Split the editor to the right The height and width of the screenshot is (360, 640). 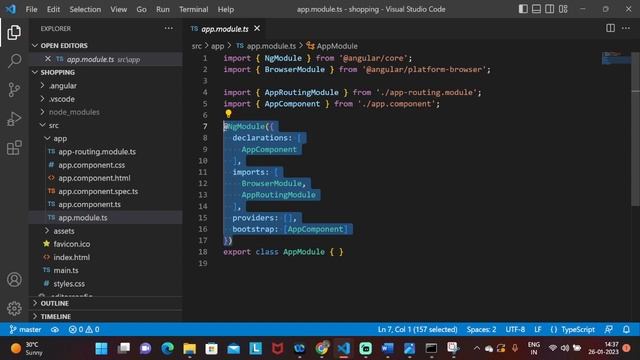pos(610,28)
